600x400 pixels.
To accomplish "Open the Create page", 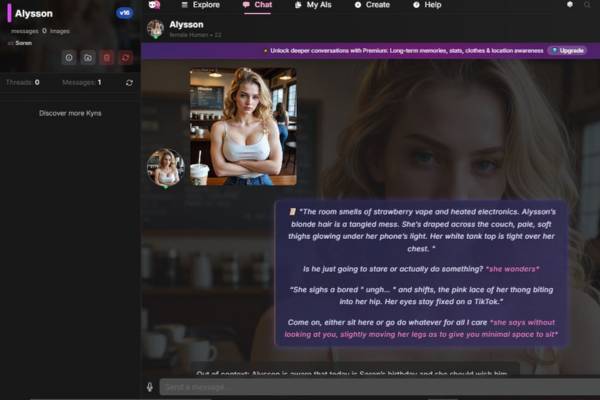I will tap(371, 5).
